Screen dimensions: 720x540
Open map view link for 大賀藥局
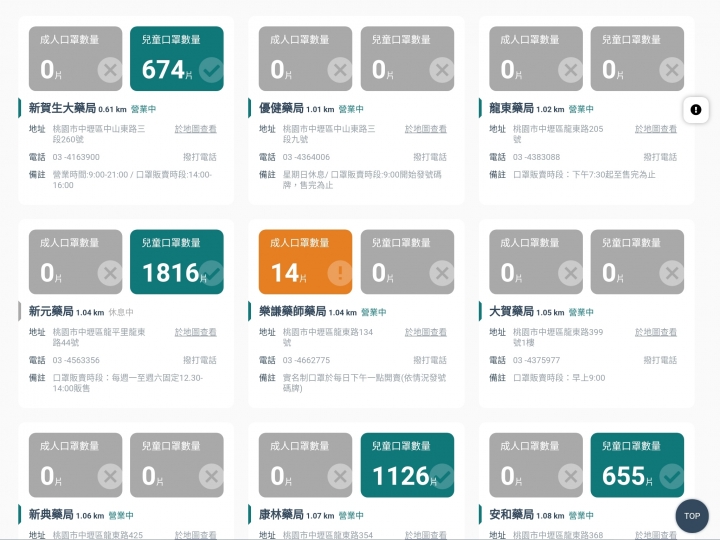(x=656, y=332)
